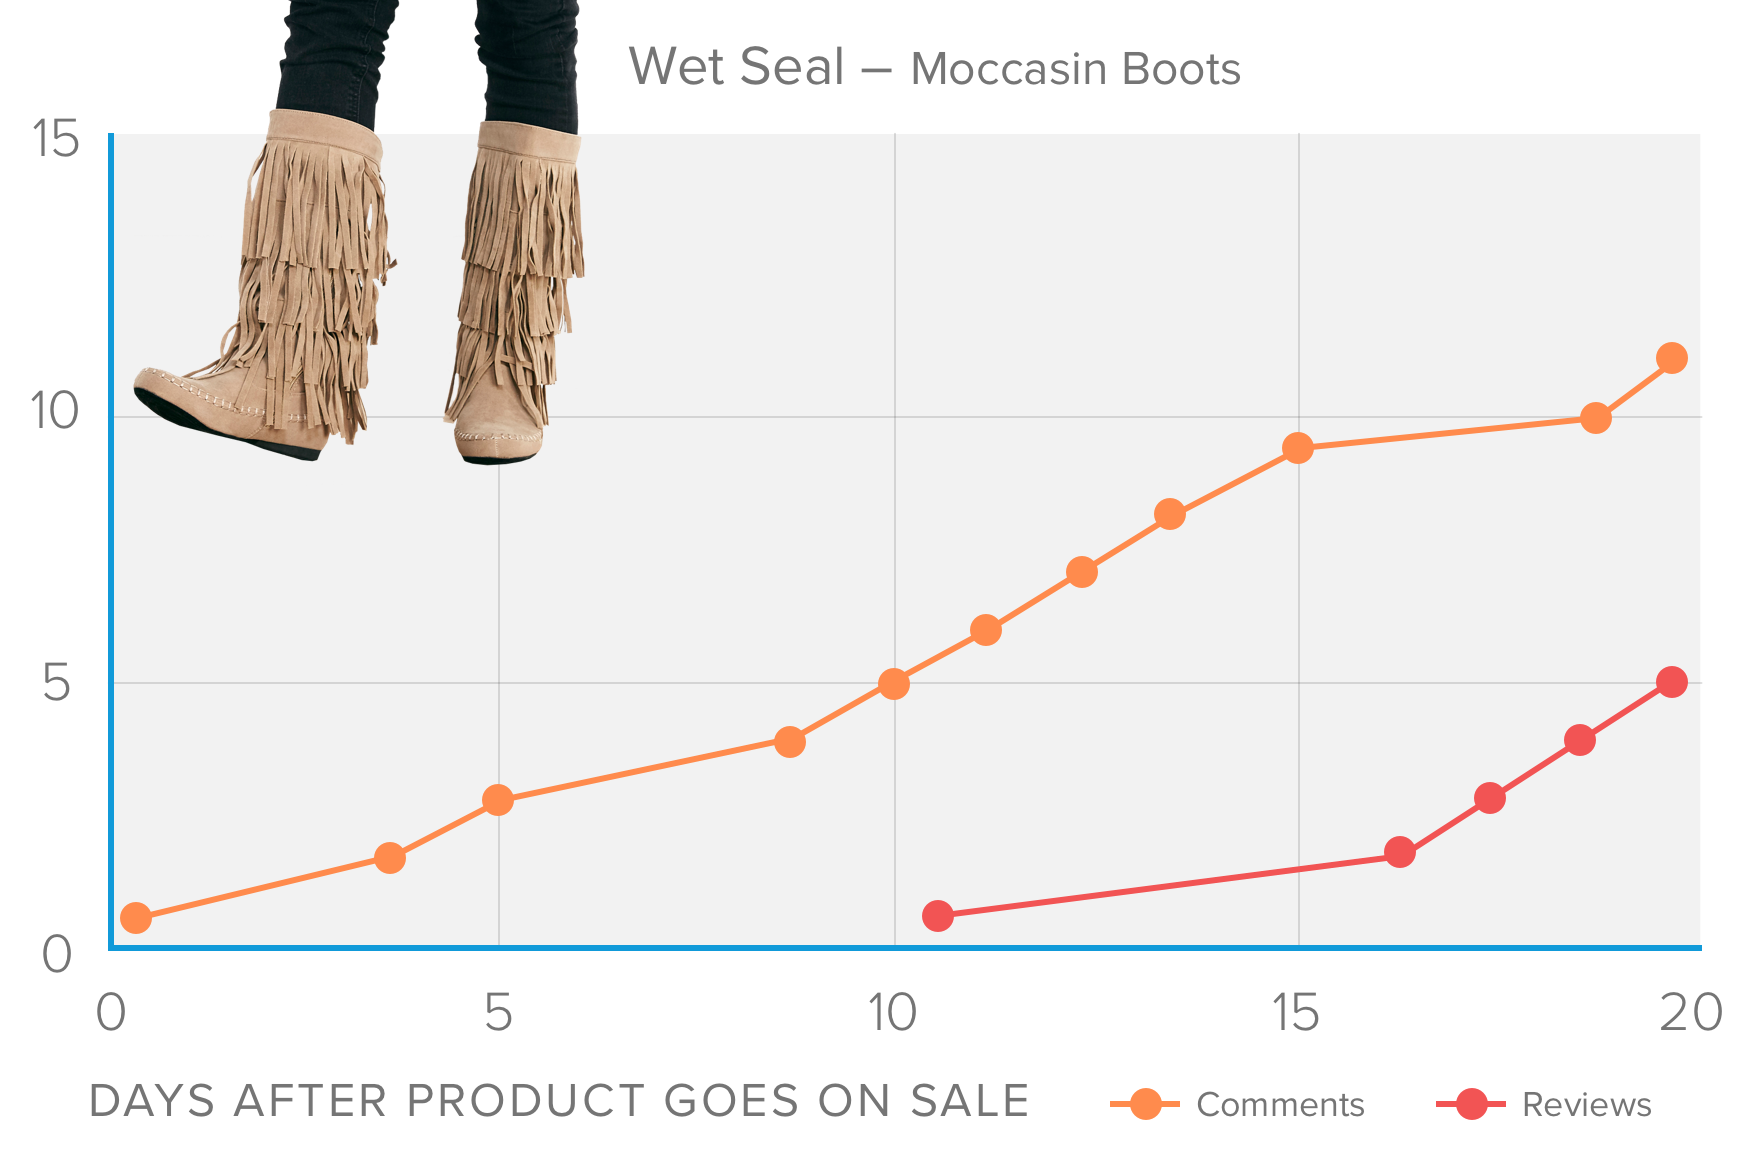
Task: Click the red Reviews legend marker
Action: click(x=1471, y=1104)
